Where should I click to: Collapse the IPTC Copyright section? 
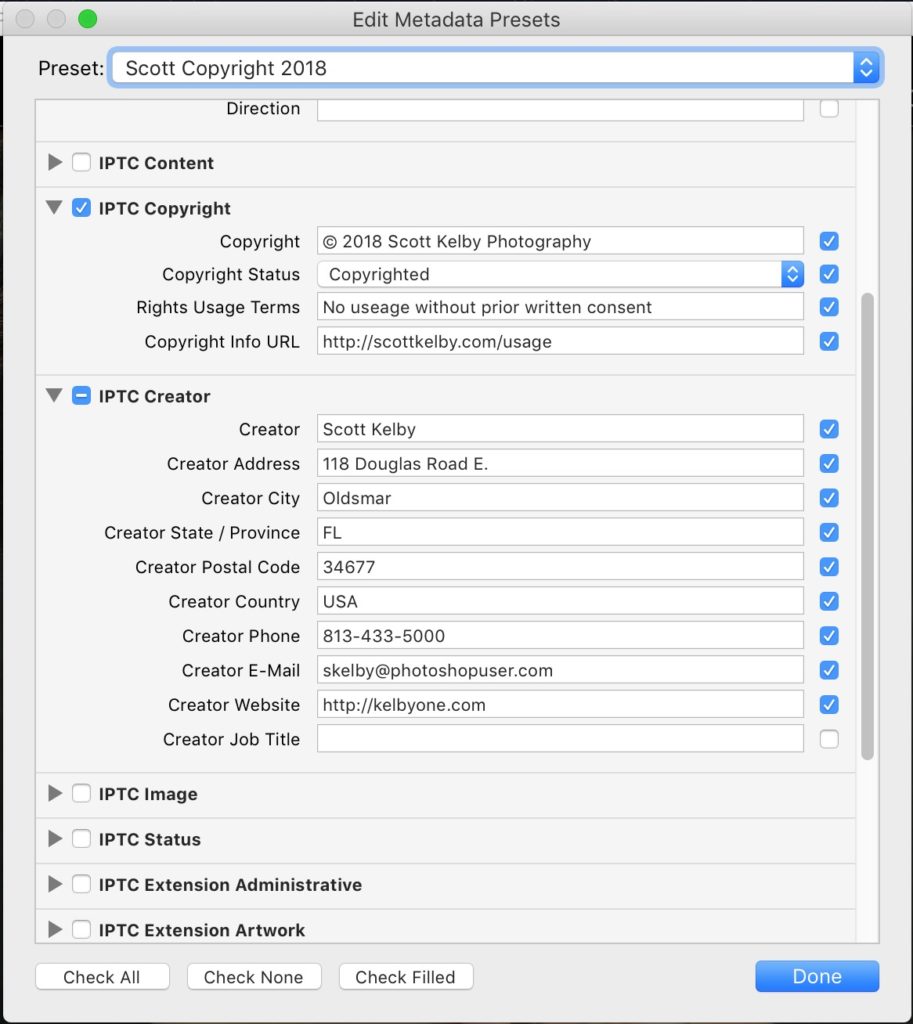click(x=55, y=208)
